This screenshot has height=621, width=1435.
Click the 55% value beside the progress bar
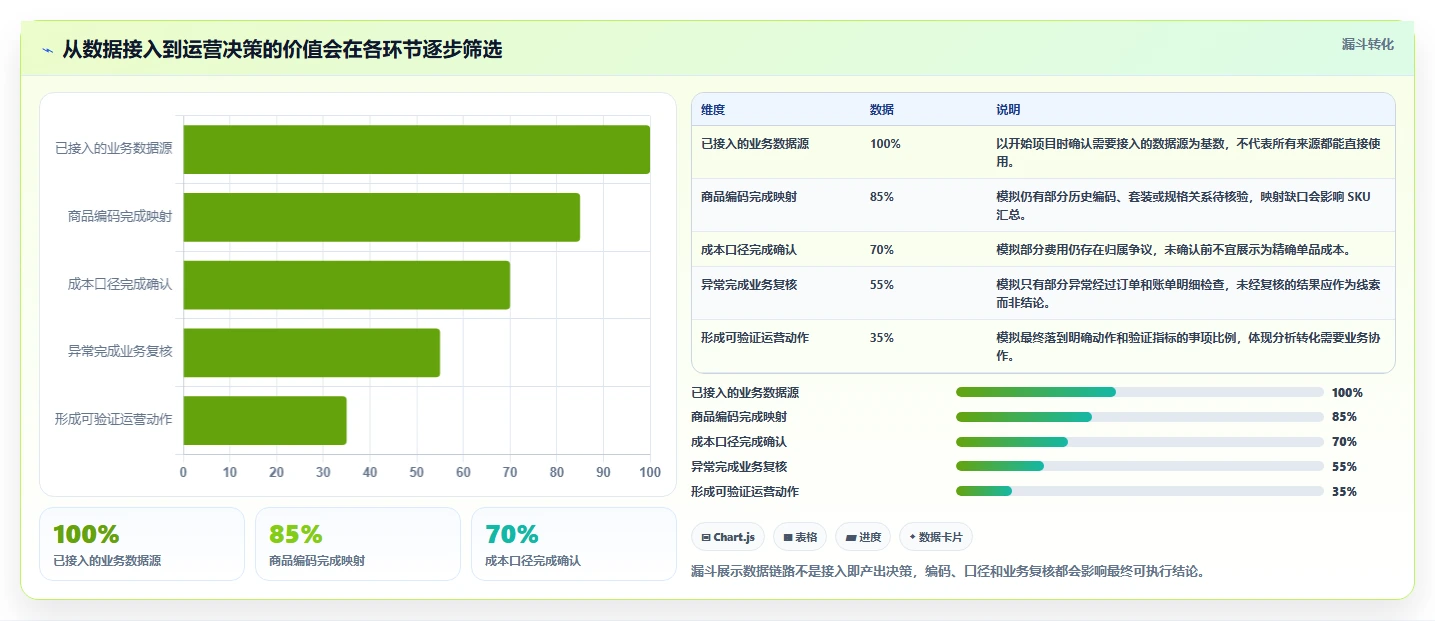click(x=1344, y=466)
